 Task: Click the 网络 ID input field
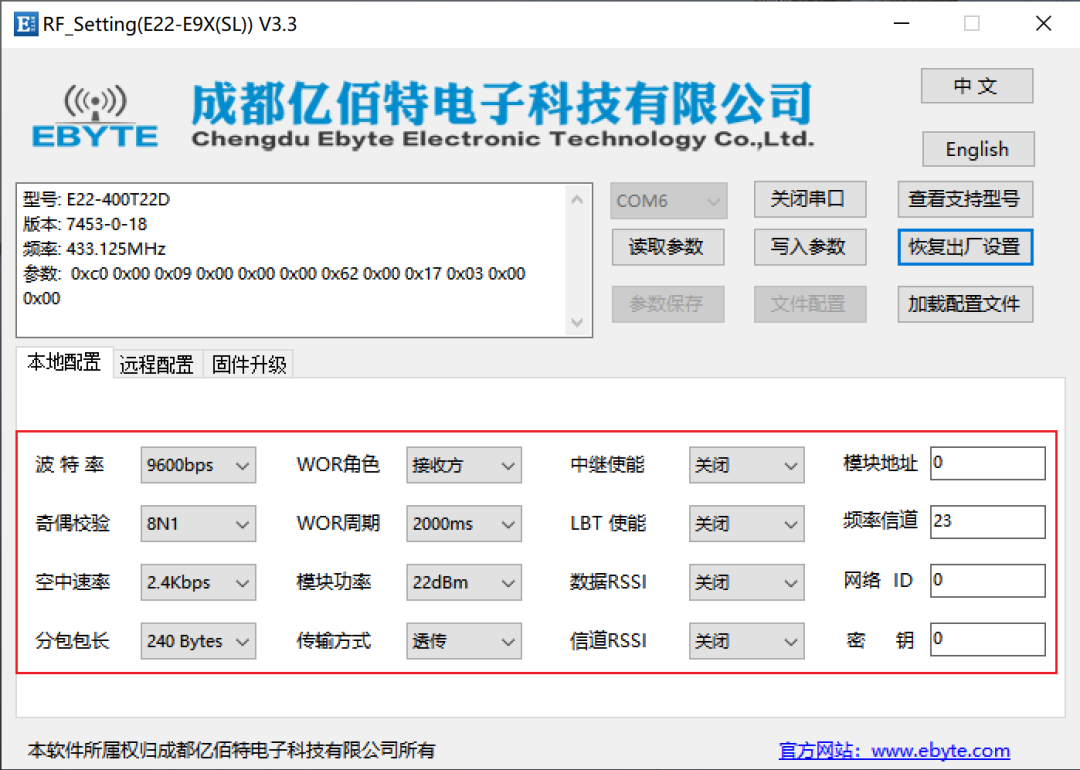coord(988,581)
